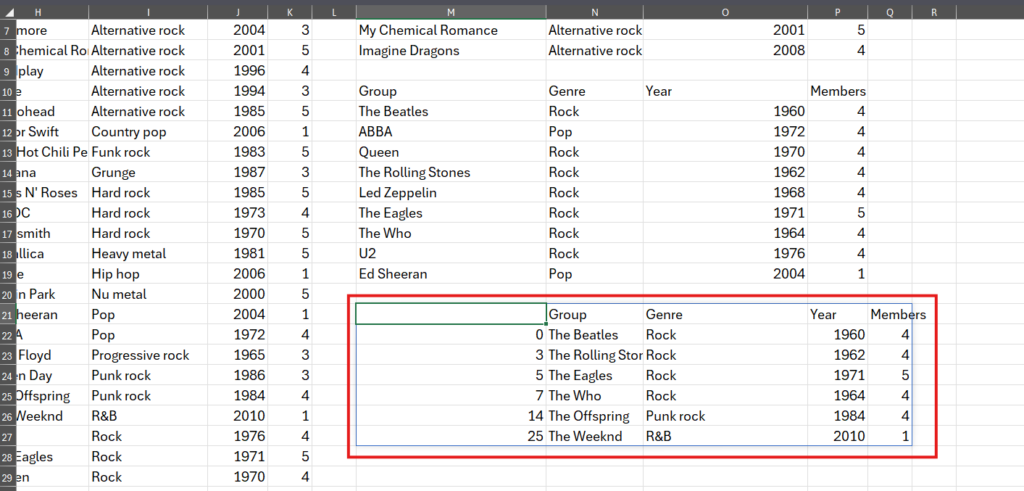Click the 'Imagine Dragons' cell
1024x491 pixels.
pos(451,51)
